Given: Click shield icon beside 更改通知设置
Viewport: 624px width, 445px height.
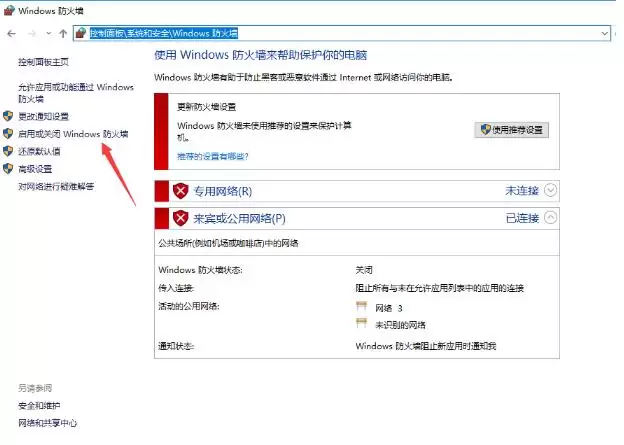Looking at the screenshot, I should point(8,116).
